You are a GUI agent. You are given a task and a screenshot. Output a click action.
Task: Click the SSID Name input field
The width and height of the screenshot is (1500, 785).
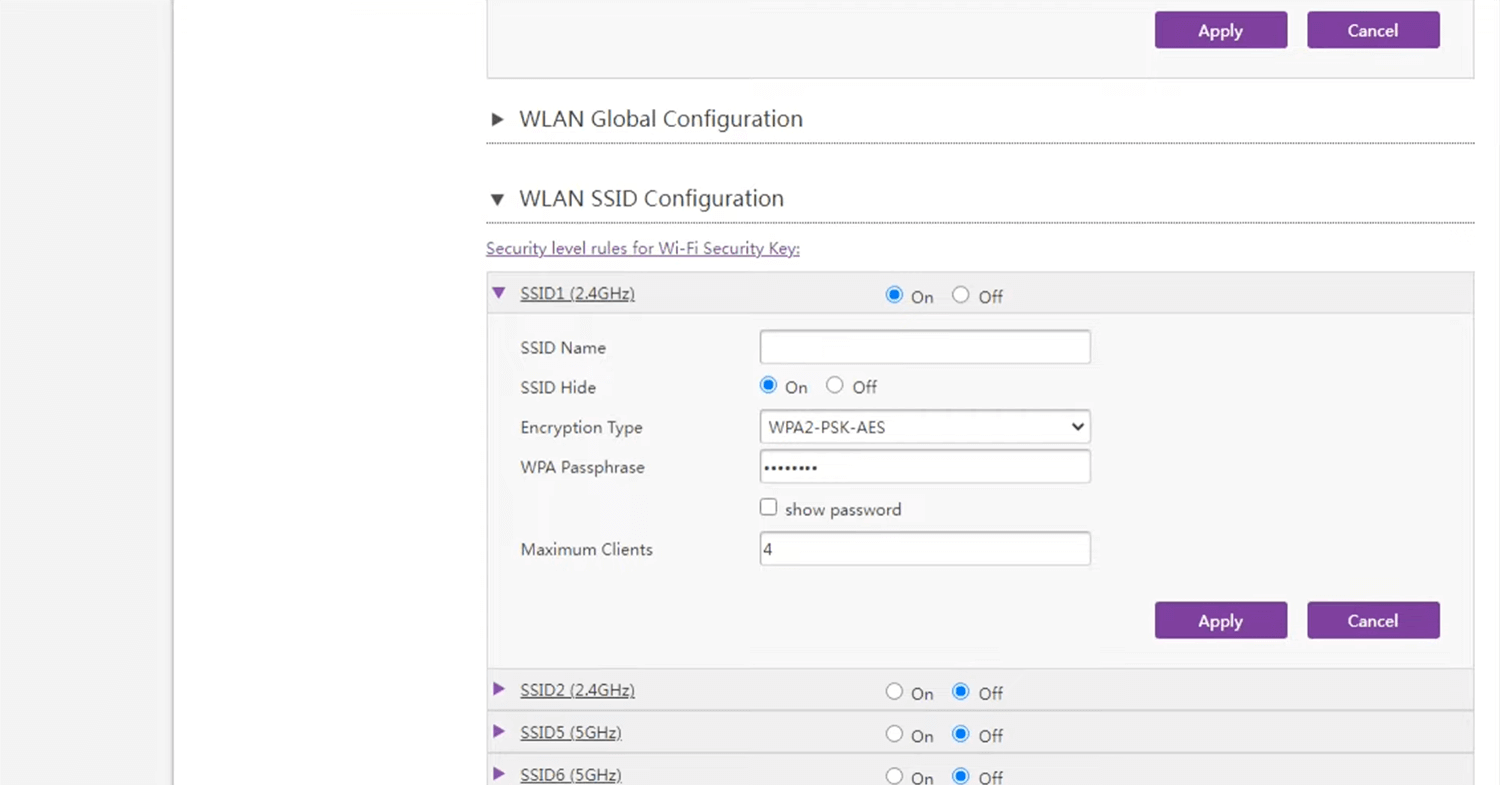coord(924,347)
